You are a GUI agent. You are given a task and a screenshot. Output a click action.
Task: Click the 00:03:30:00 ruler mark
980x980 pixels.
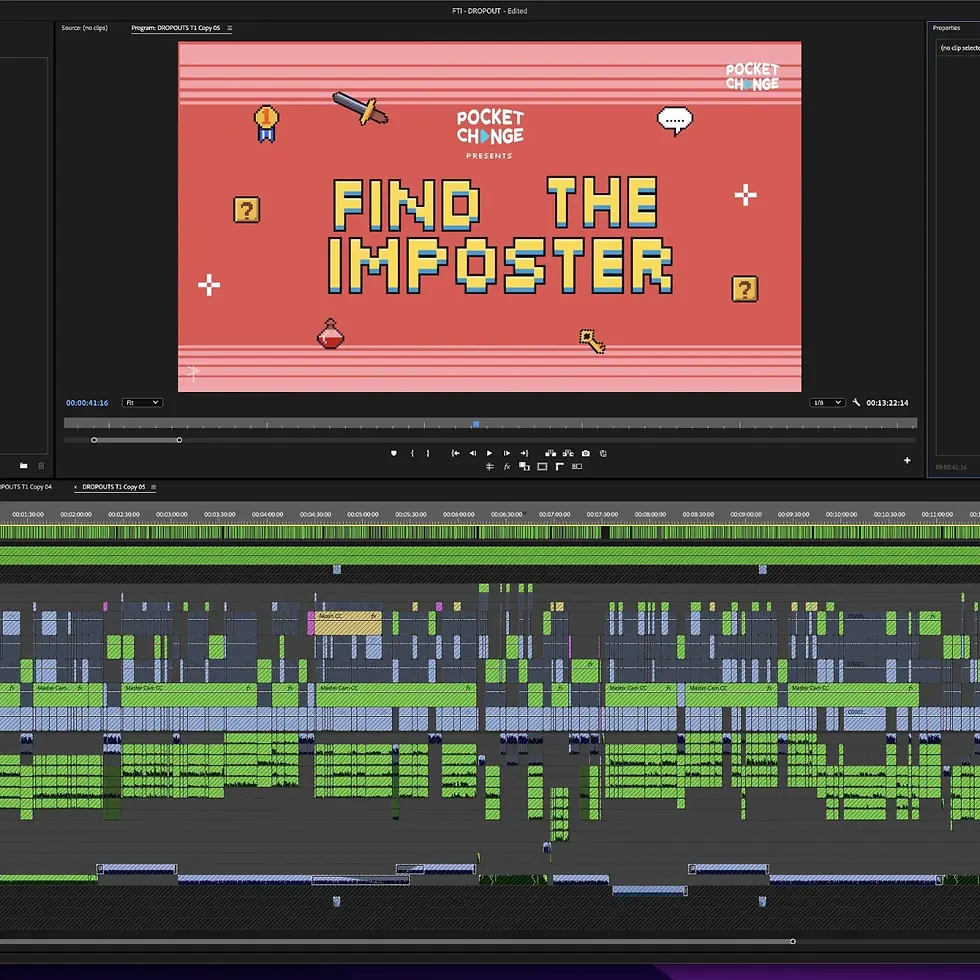[219, 514]
